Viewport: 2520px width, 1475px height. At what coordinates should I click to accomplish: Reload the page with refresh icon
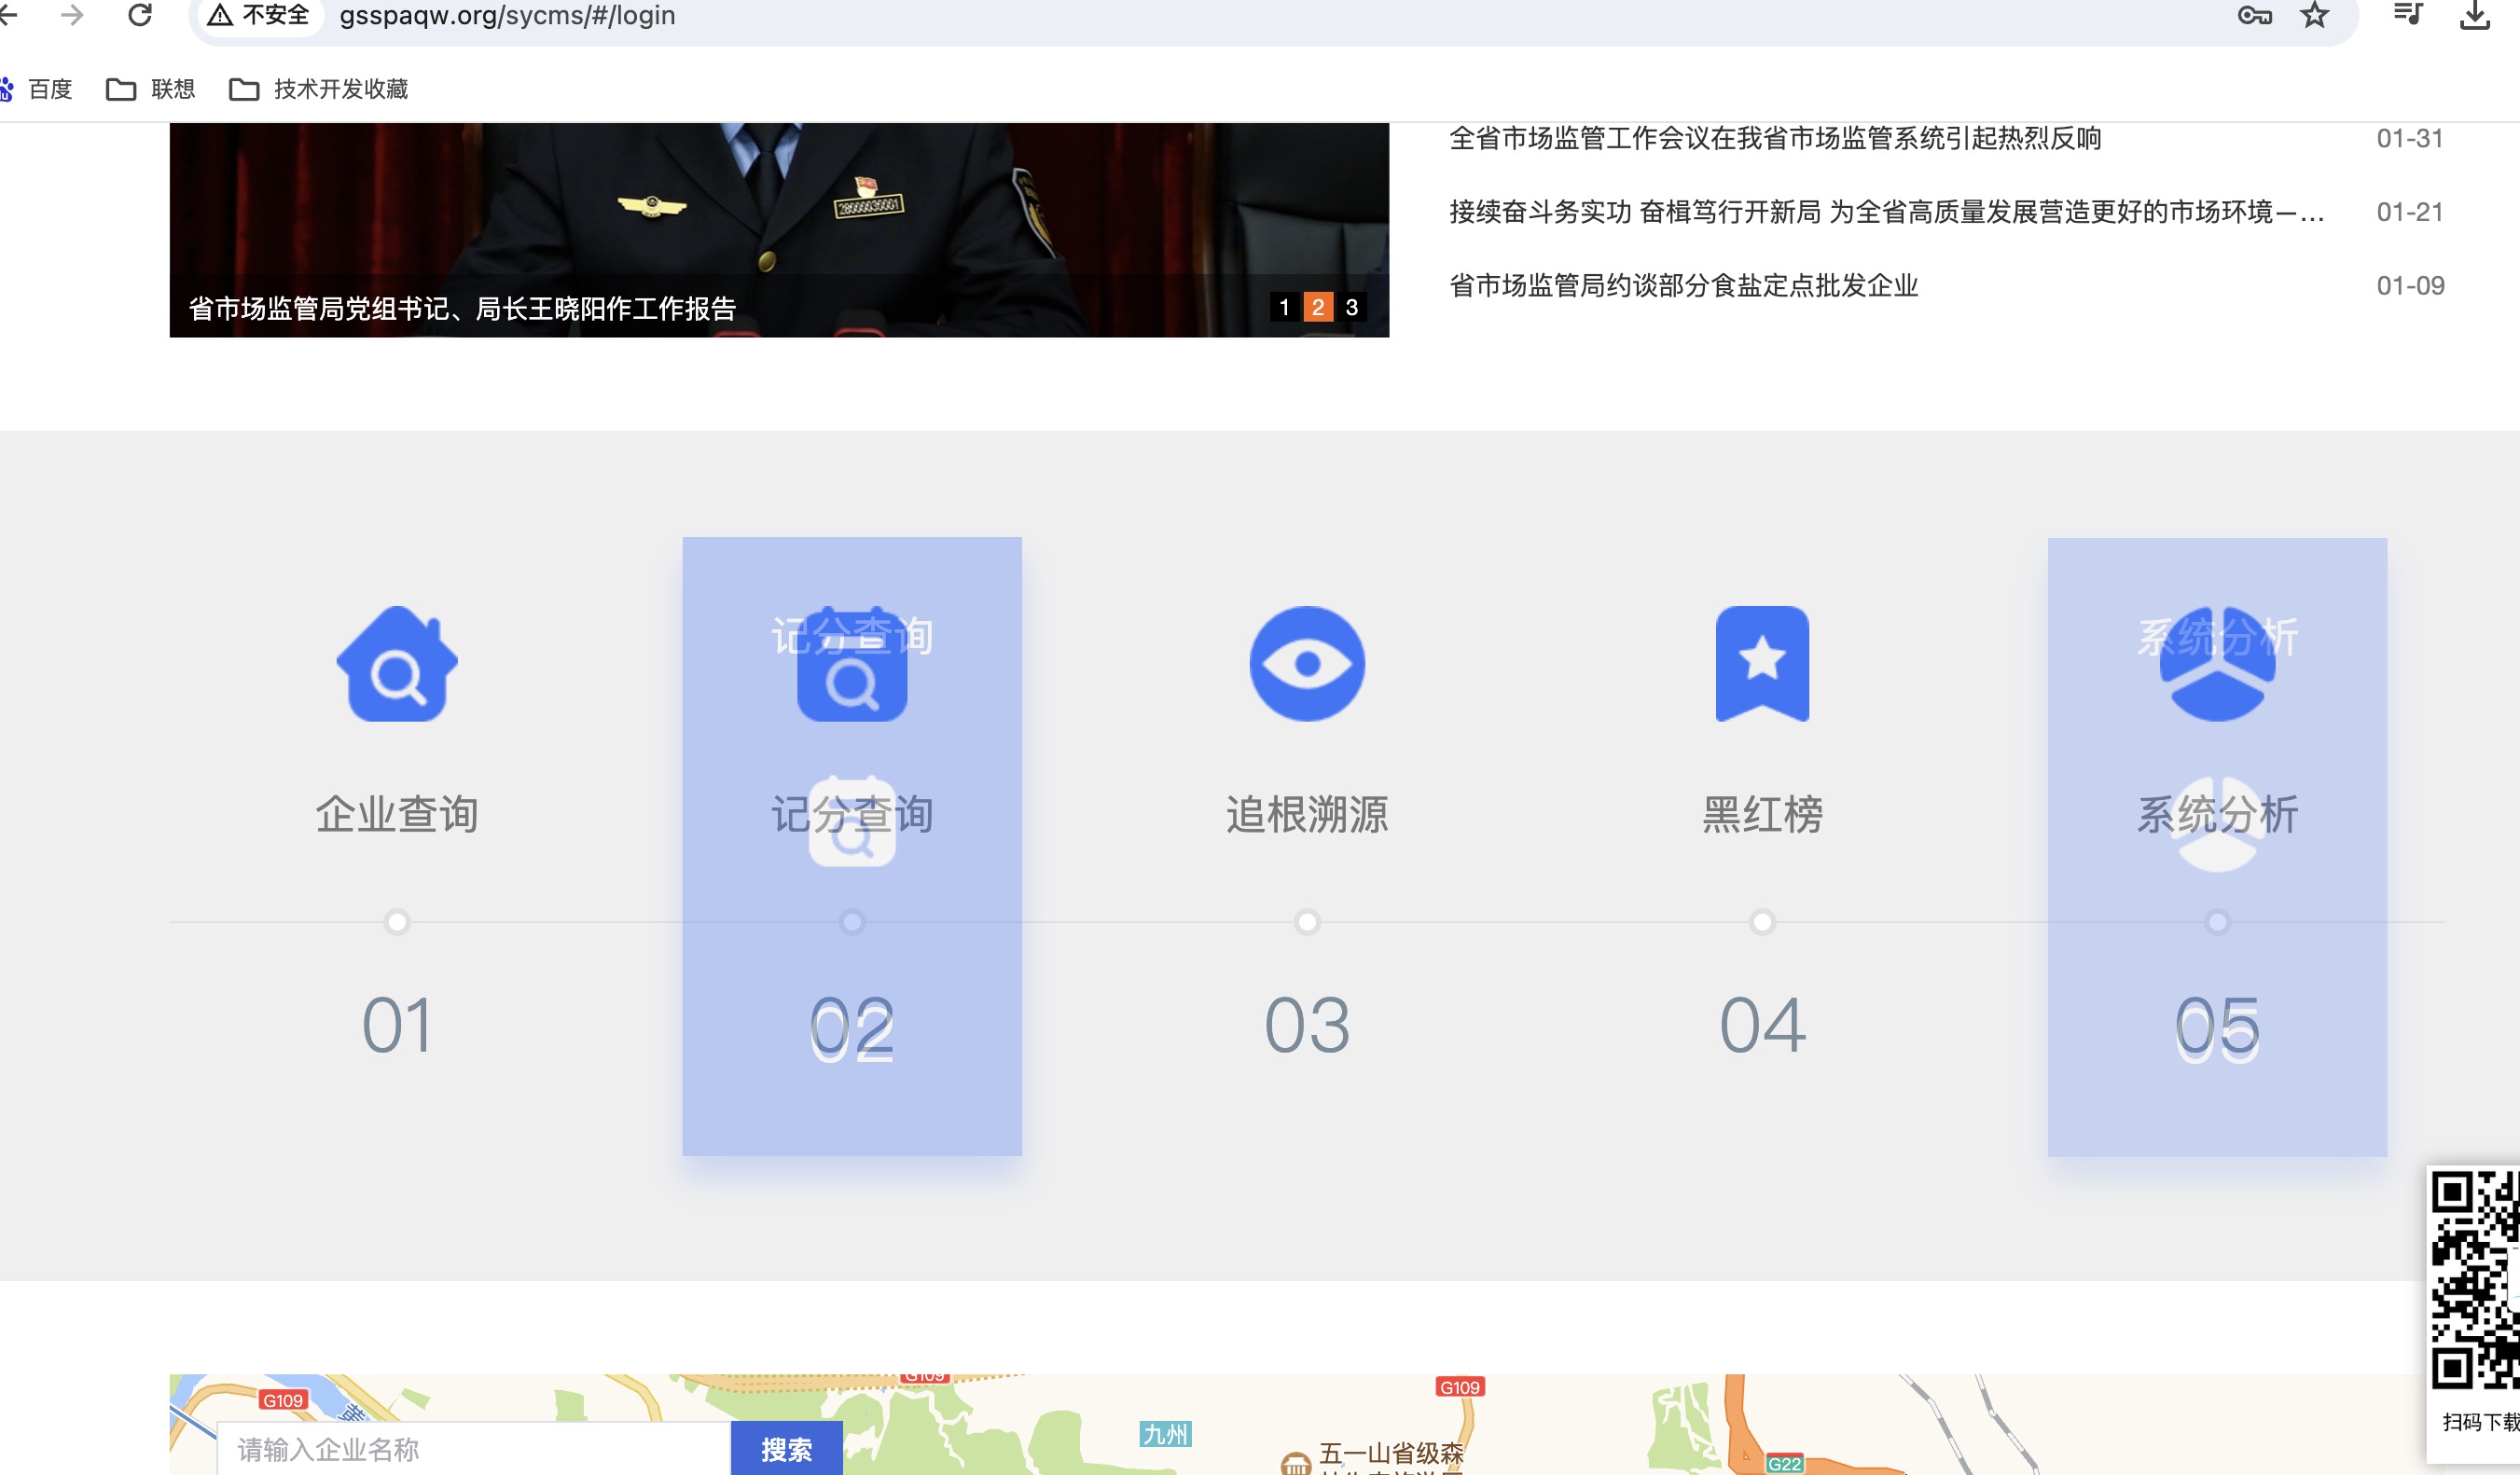tap(140, 15)
